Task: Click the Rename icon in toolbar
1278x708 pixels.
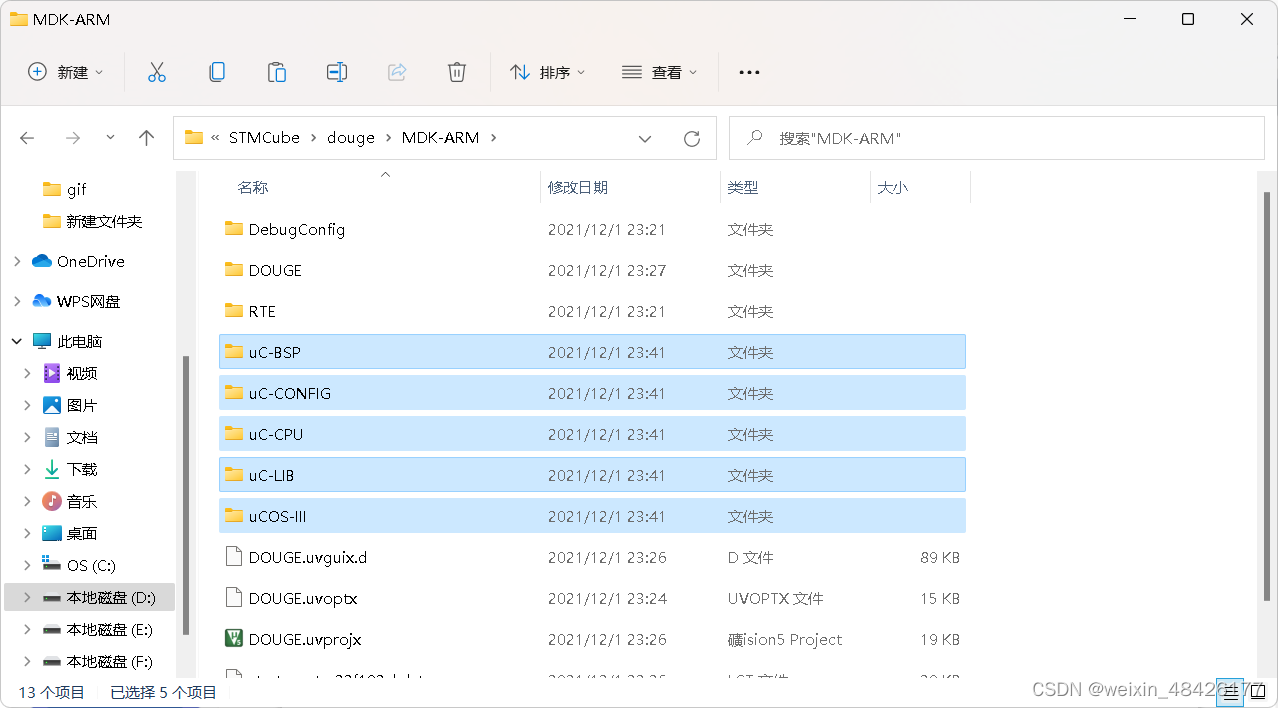Action: click(337, 72)
